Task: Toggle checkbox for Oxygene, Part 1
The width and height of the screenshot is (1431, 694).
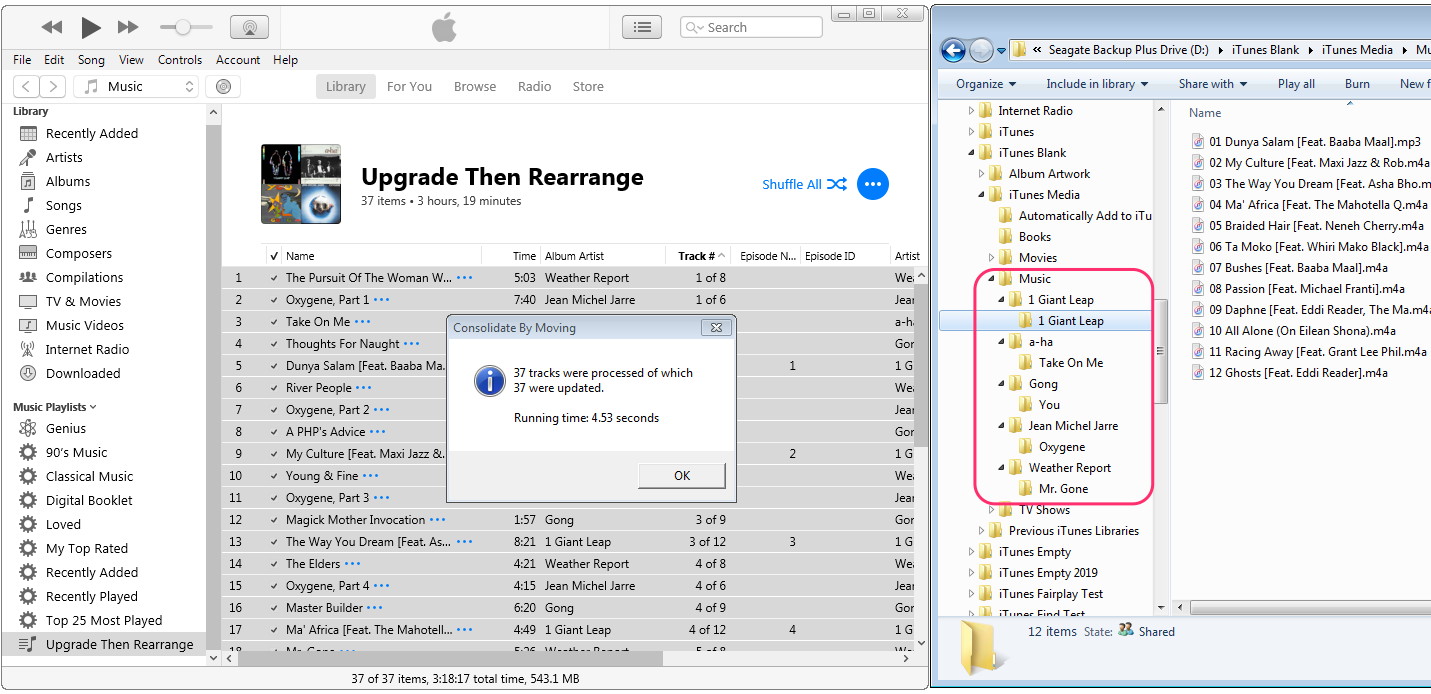Action: [x=274, y=300]
